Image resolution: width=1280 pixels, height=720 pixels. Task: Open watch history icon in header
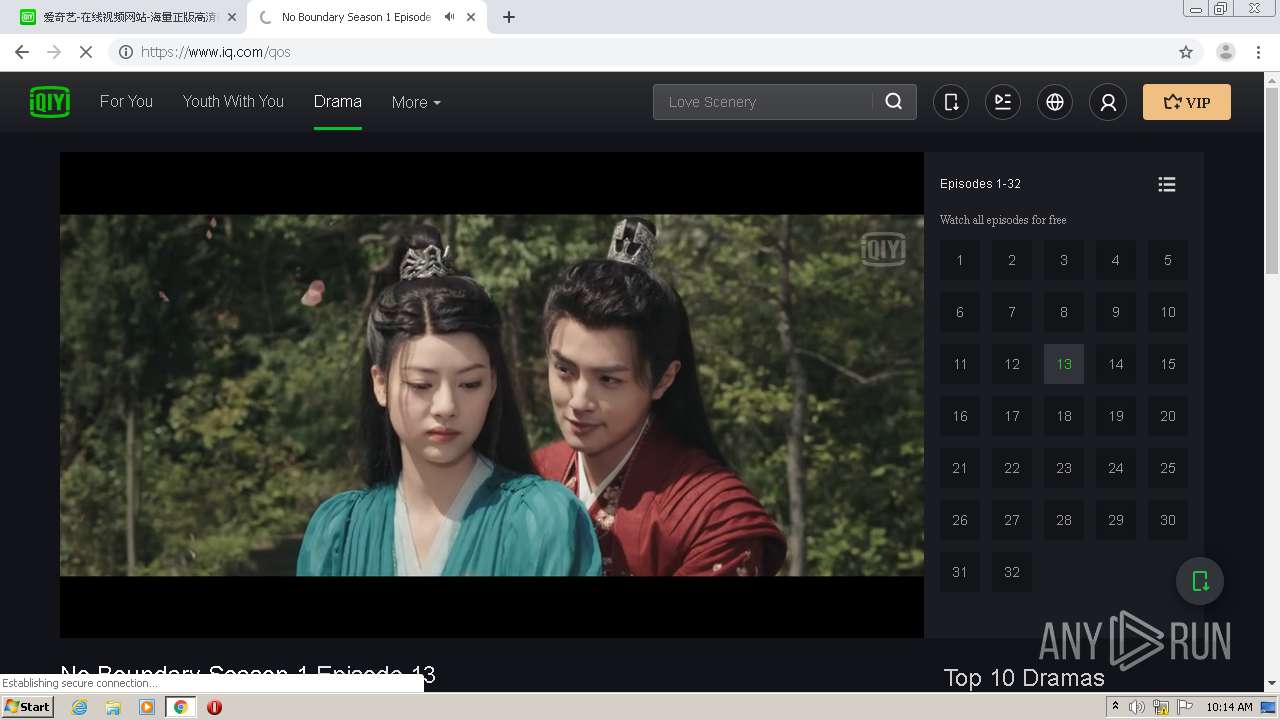[1003, 102]
